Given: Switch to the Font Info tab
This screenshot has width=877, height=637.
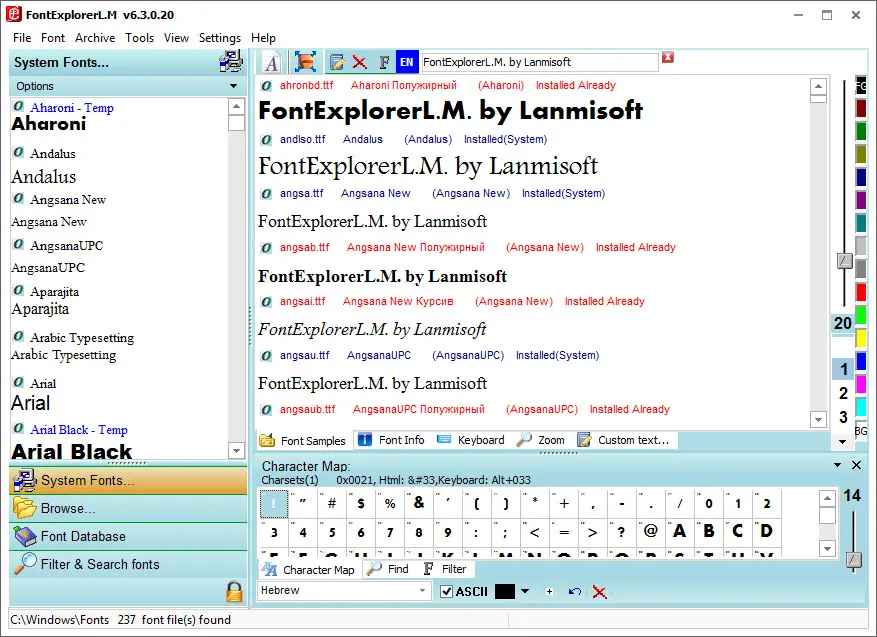Looking at the screenshot, I should pos(391,440).
